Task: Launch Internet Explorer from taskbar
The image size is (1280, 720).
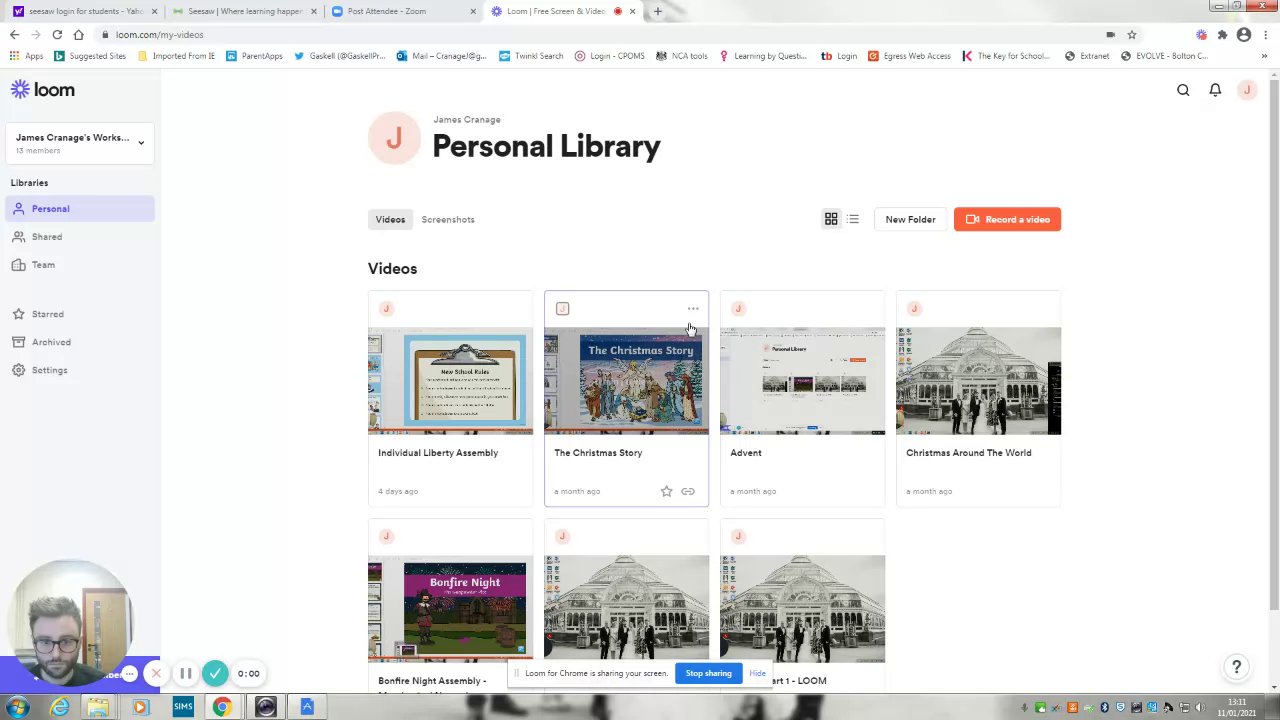Action: [x=60, y=708]
